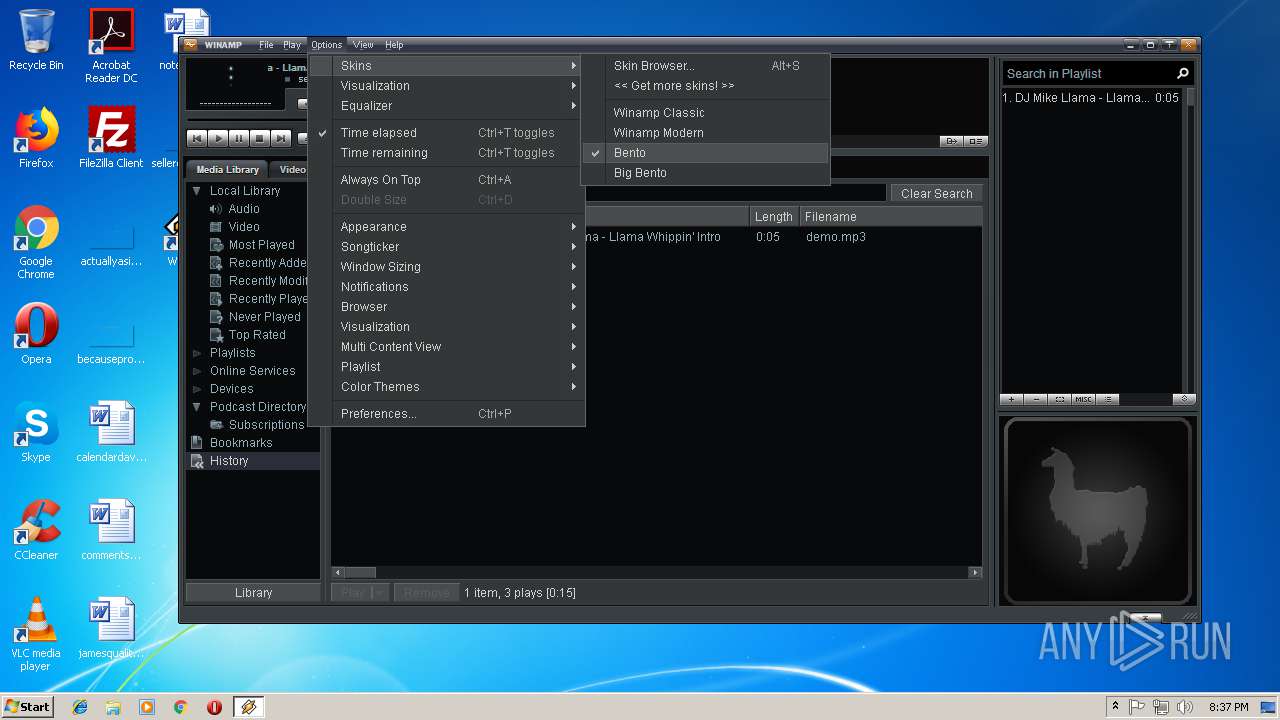Click the Next track button in Winamp
The image size is (1280, 720).
click(x=281, y=139)
